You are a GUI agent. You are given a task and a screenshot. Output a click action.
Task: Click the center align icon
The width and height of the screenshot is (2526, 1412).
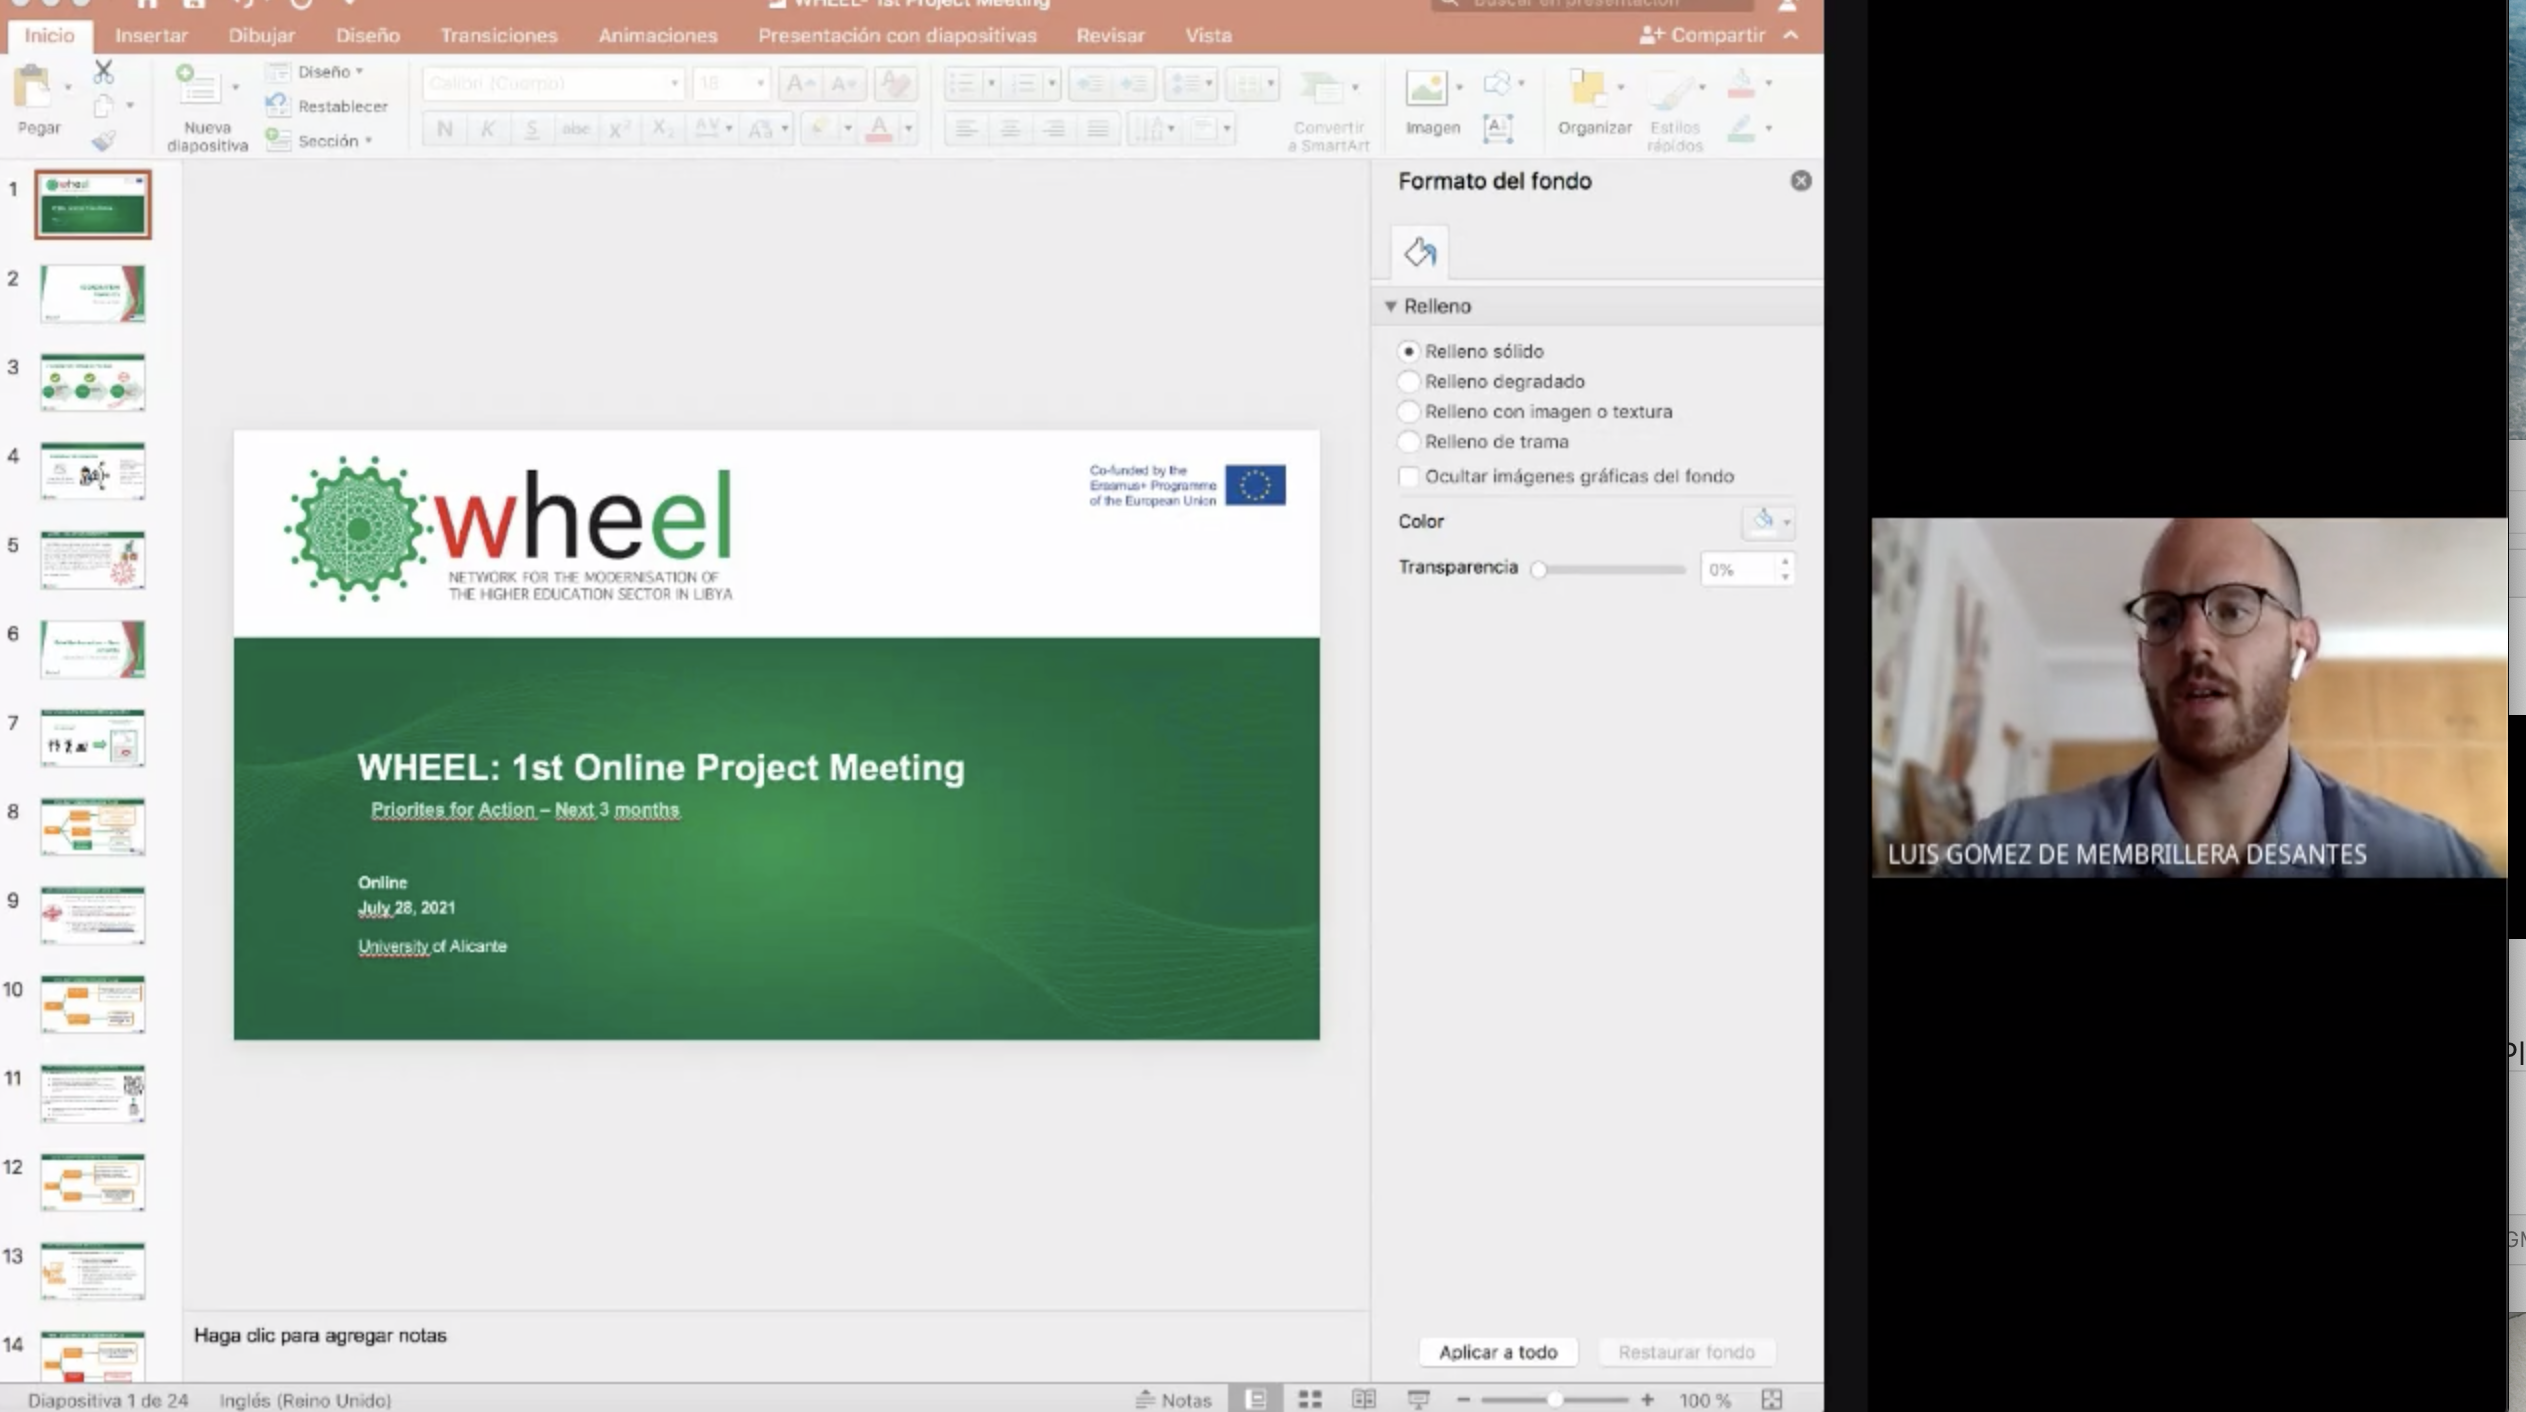[1010, 128]
